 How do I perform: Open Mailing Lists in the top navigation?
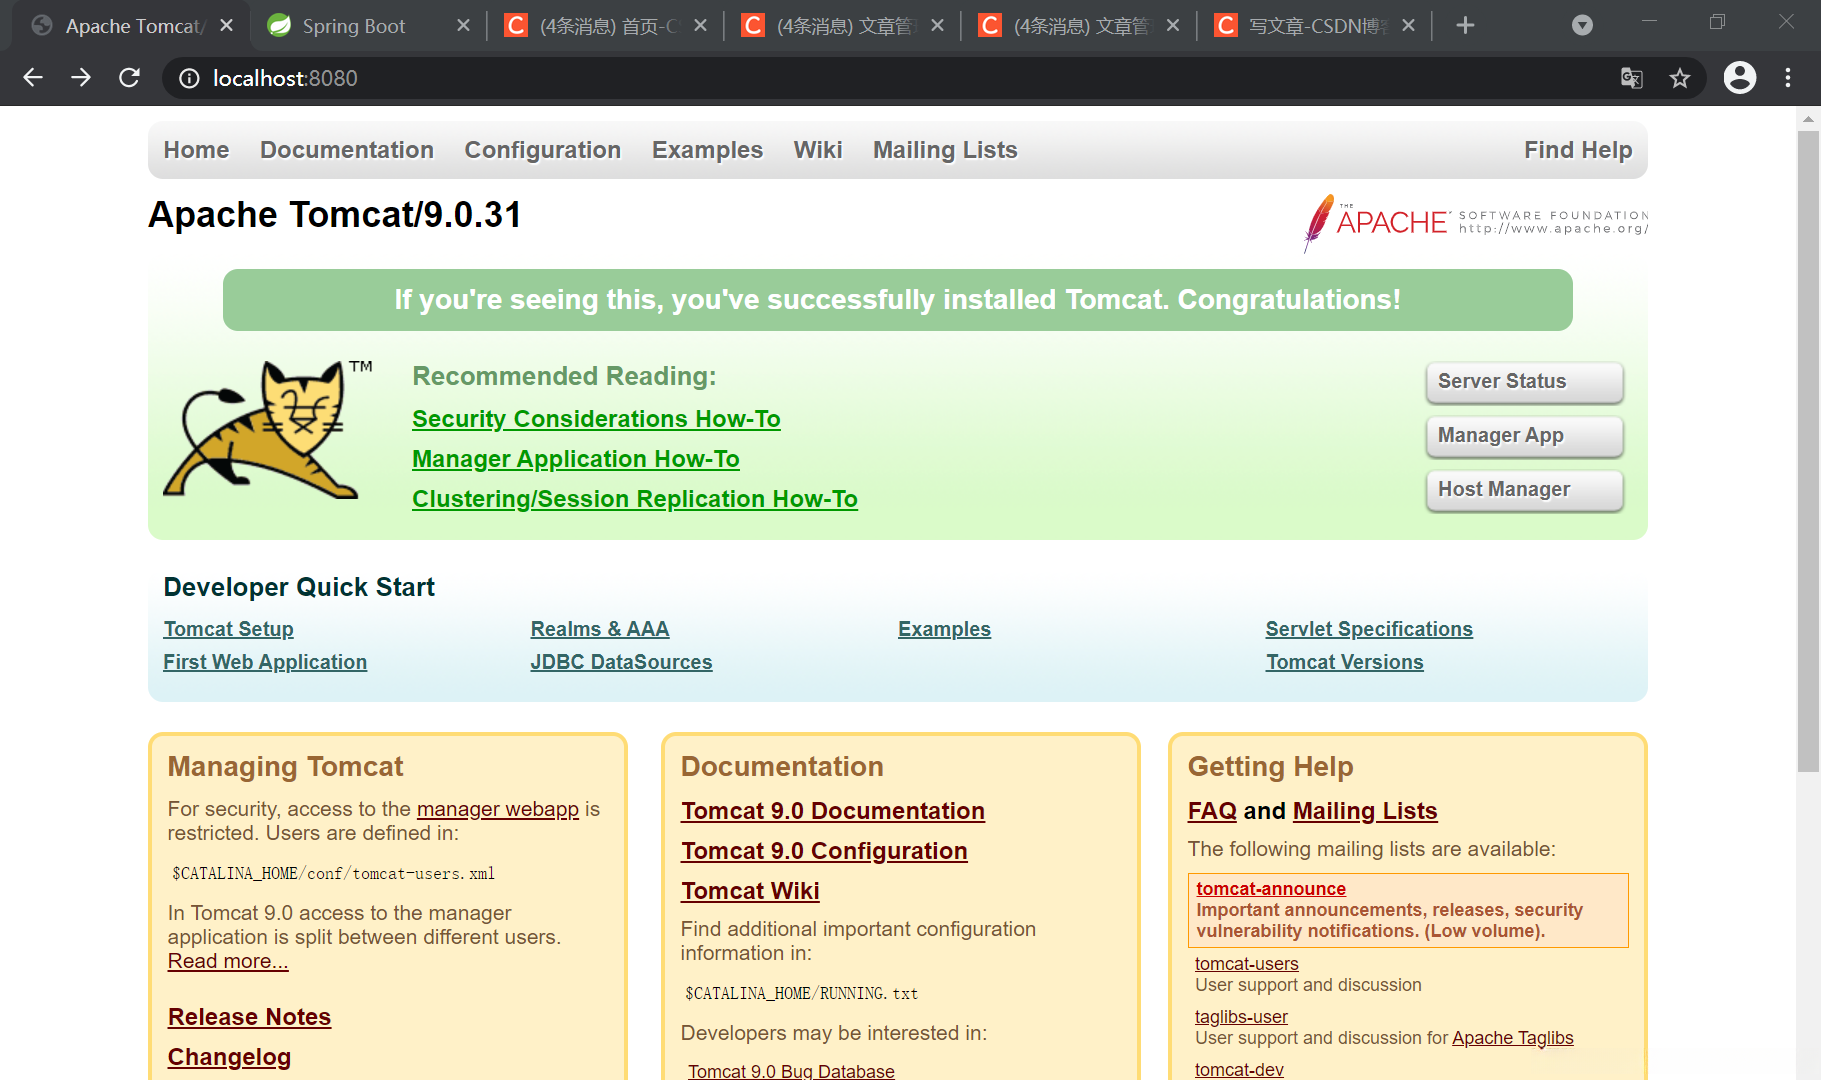[945, 150]
